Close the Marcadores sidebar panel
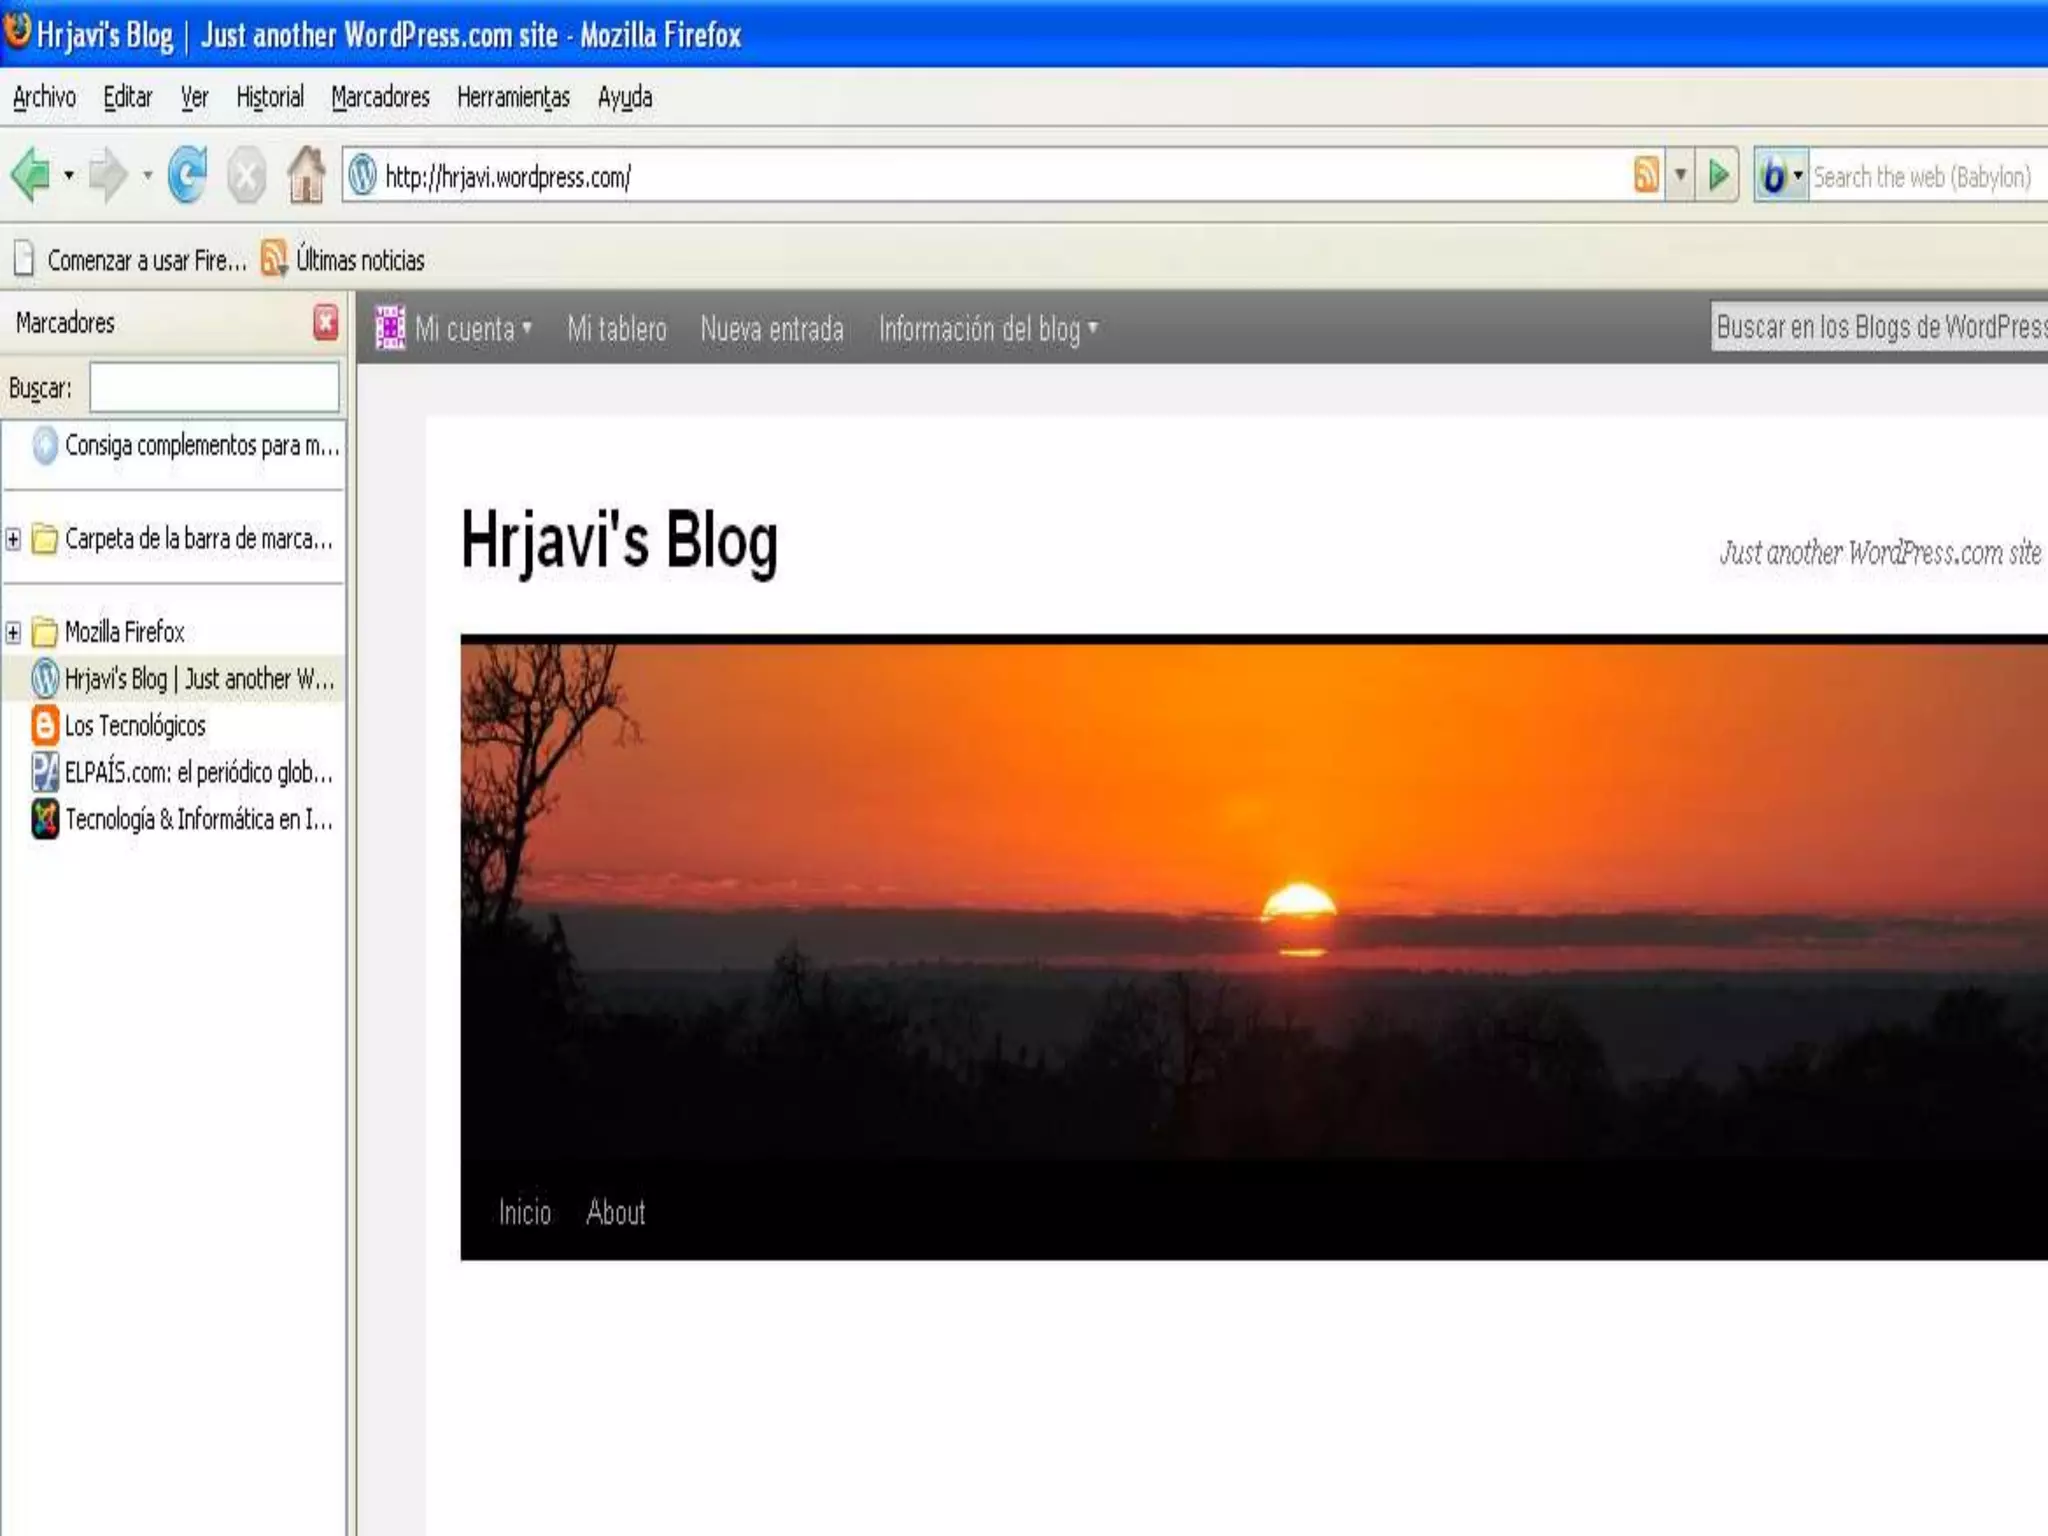The image size is (2048, 1536). click(x=326, y=323)
